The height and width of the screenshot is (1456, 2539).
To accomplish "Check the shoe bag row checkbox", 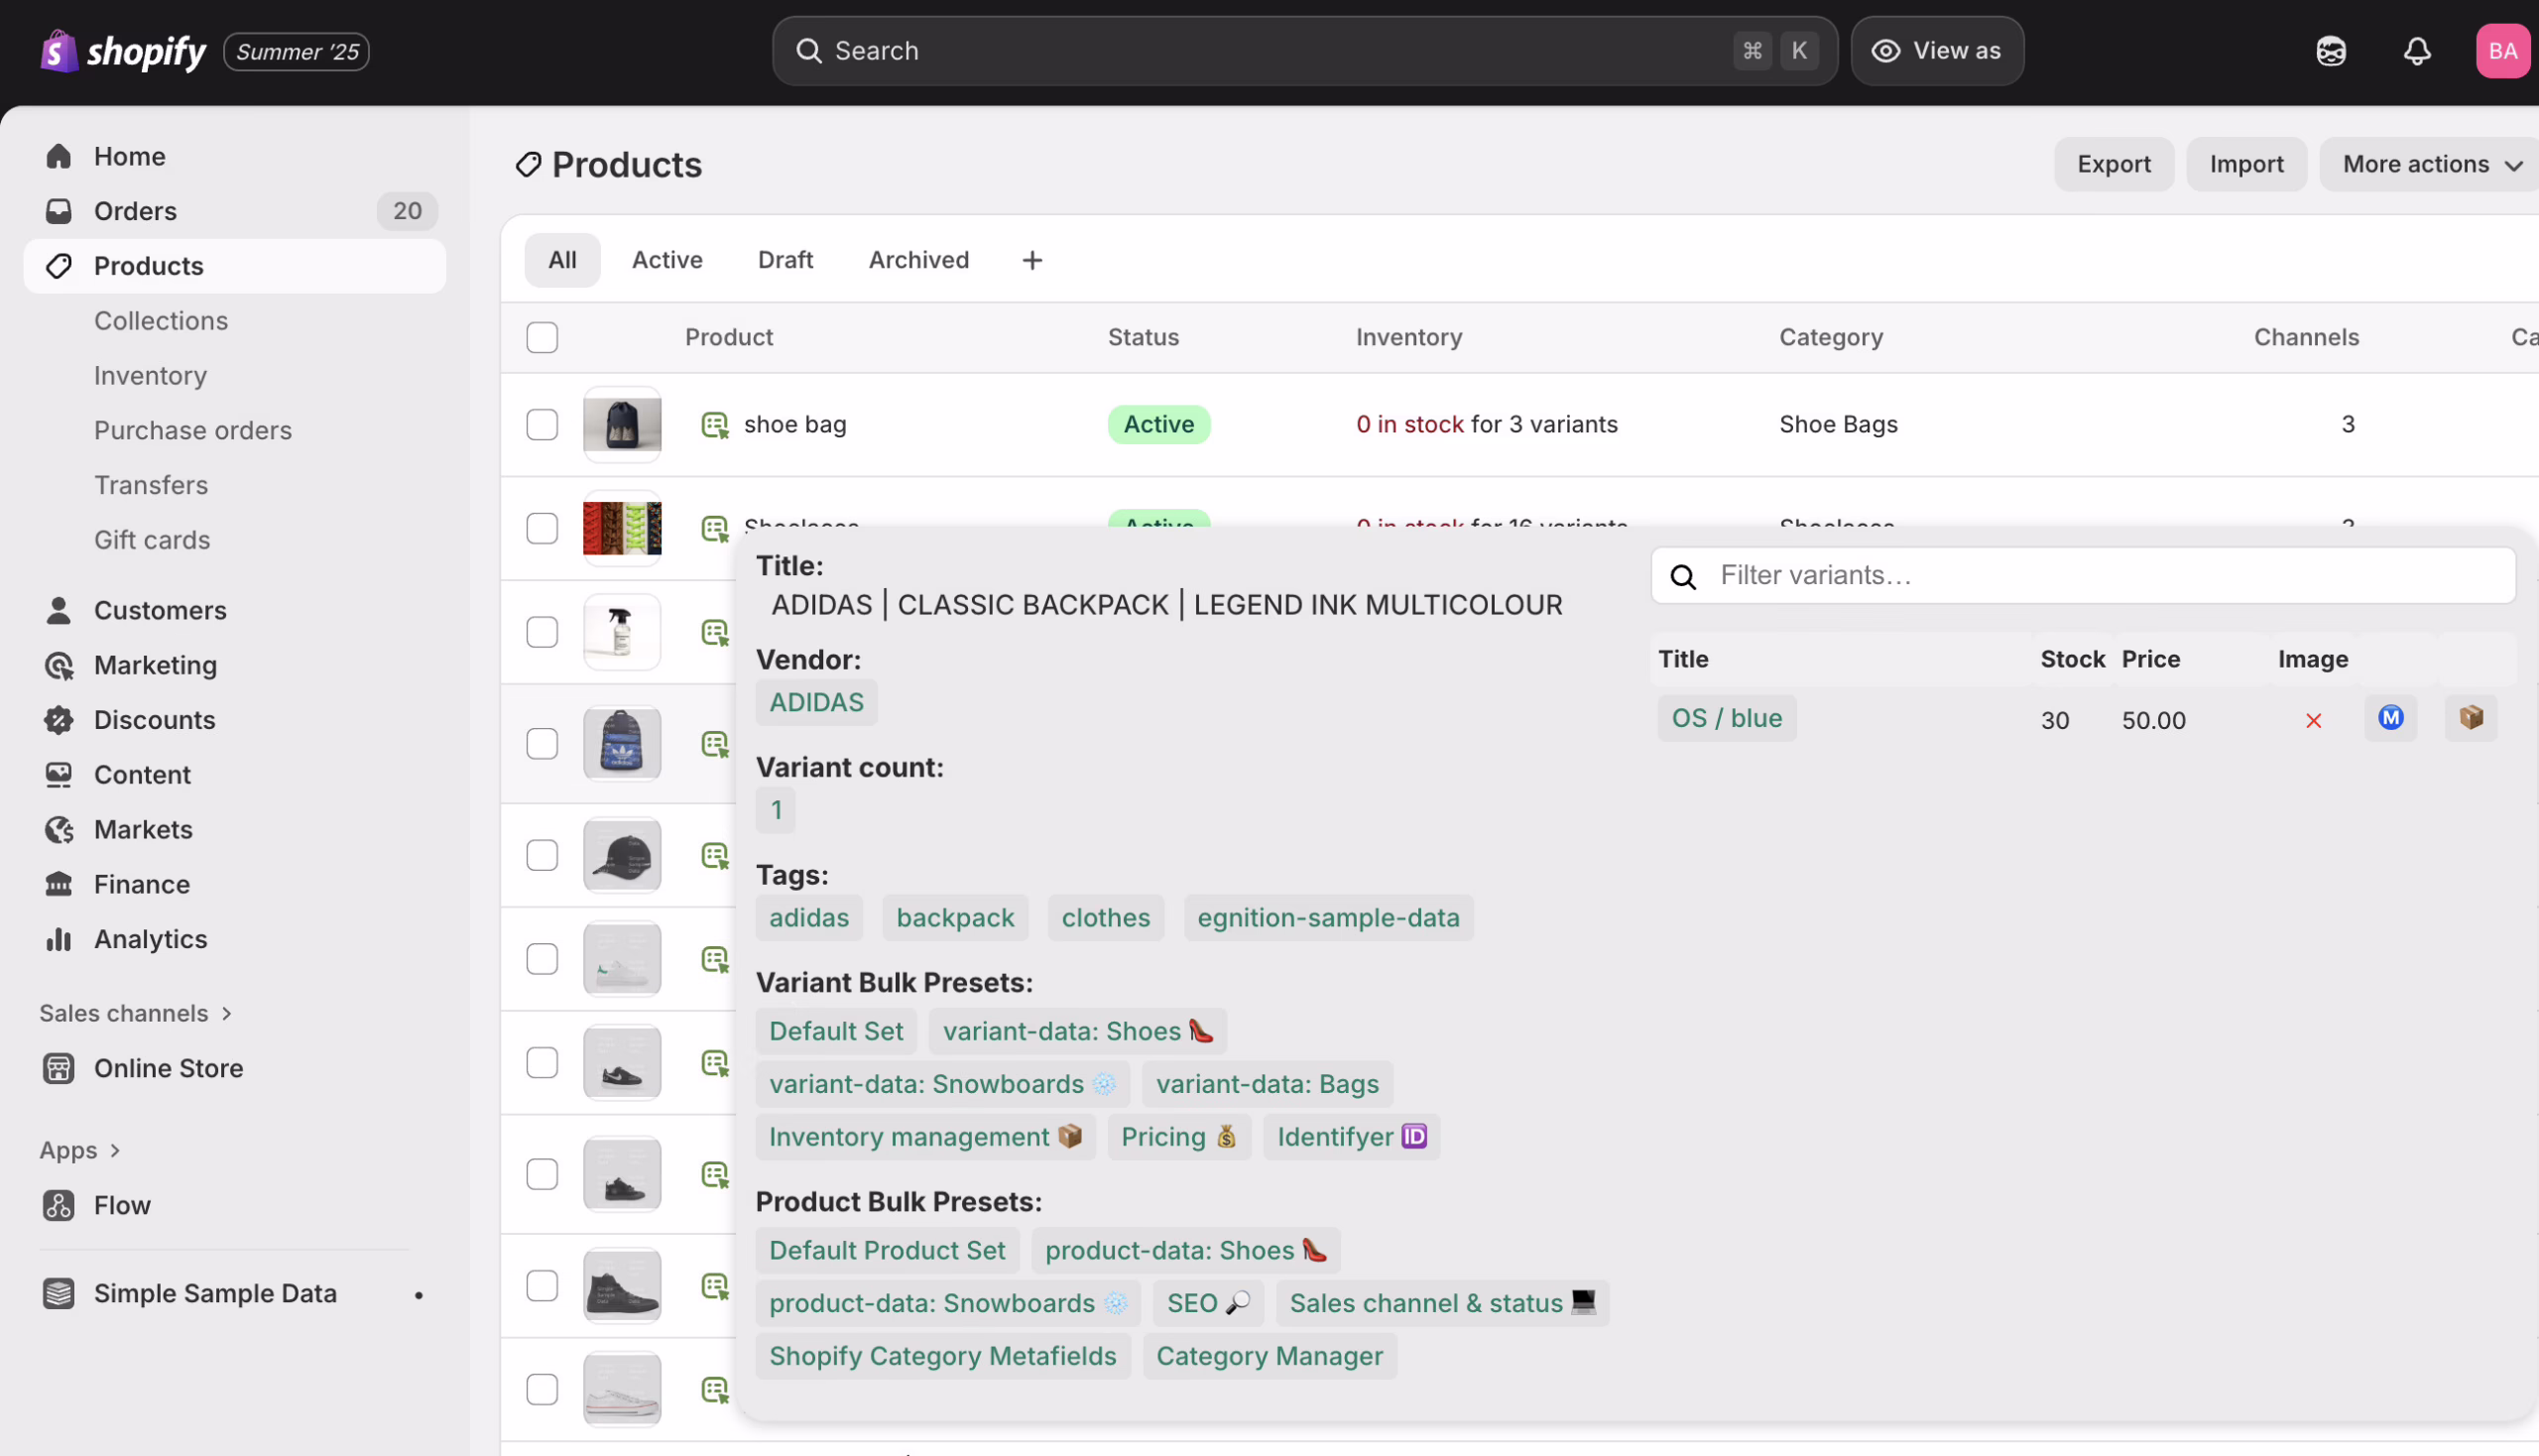I will 542,425.
